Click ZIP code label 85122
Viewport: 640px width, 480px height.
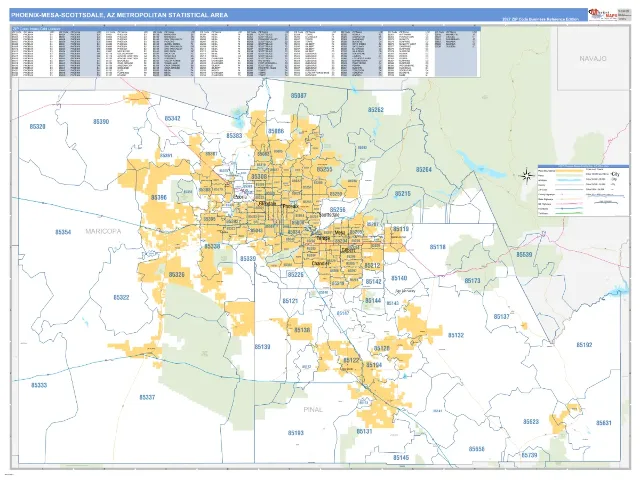click(351, 360)
